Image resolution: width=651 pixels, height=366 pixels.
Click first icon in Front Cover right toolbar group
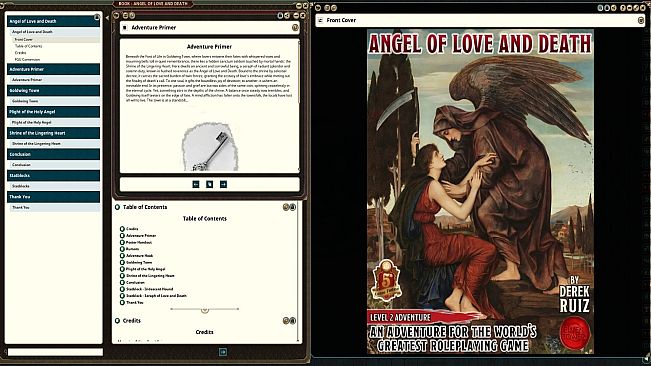point(600,7)
